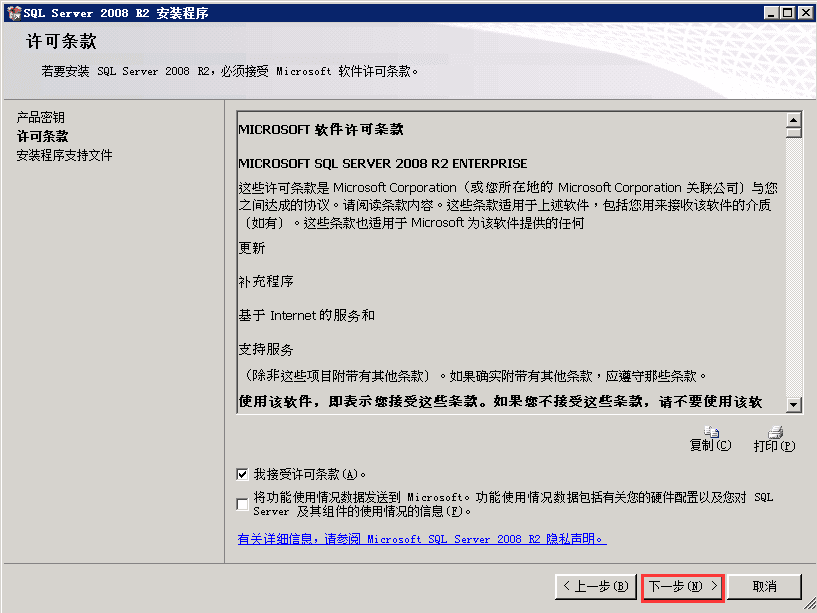Image resolution: width=817 pixels, height=613 pixels.
Task: Close the installer window
Action: pos(805,13)
